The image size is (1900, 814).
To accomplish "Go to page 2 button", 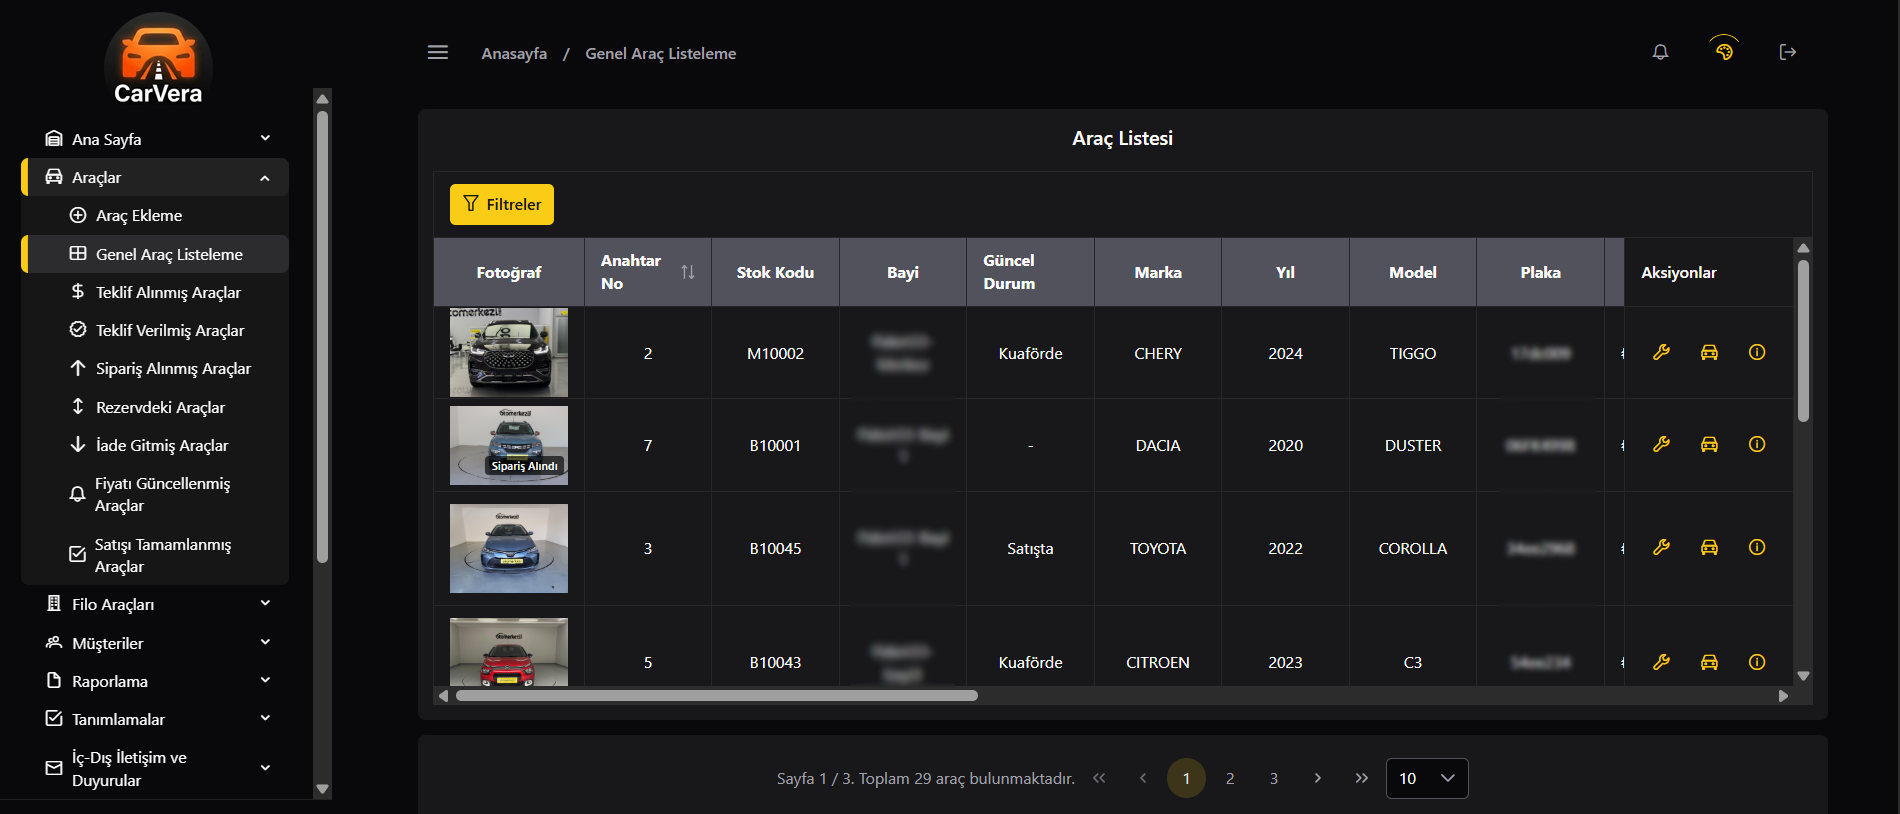I will click(x=1230, y=778).
